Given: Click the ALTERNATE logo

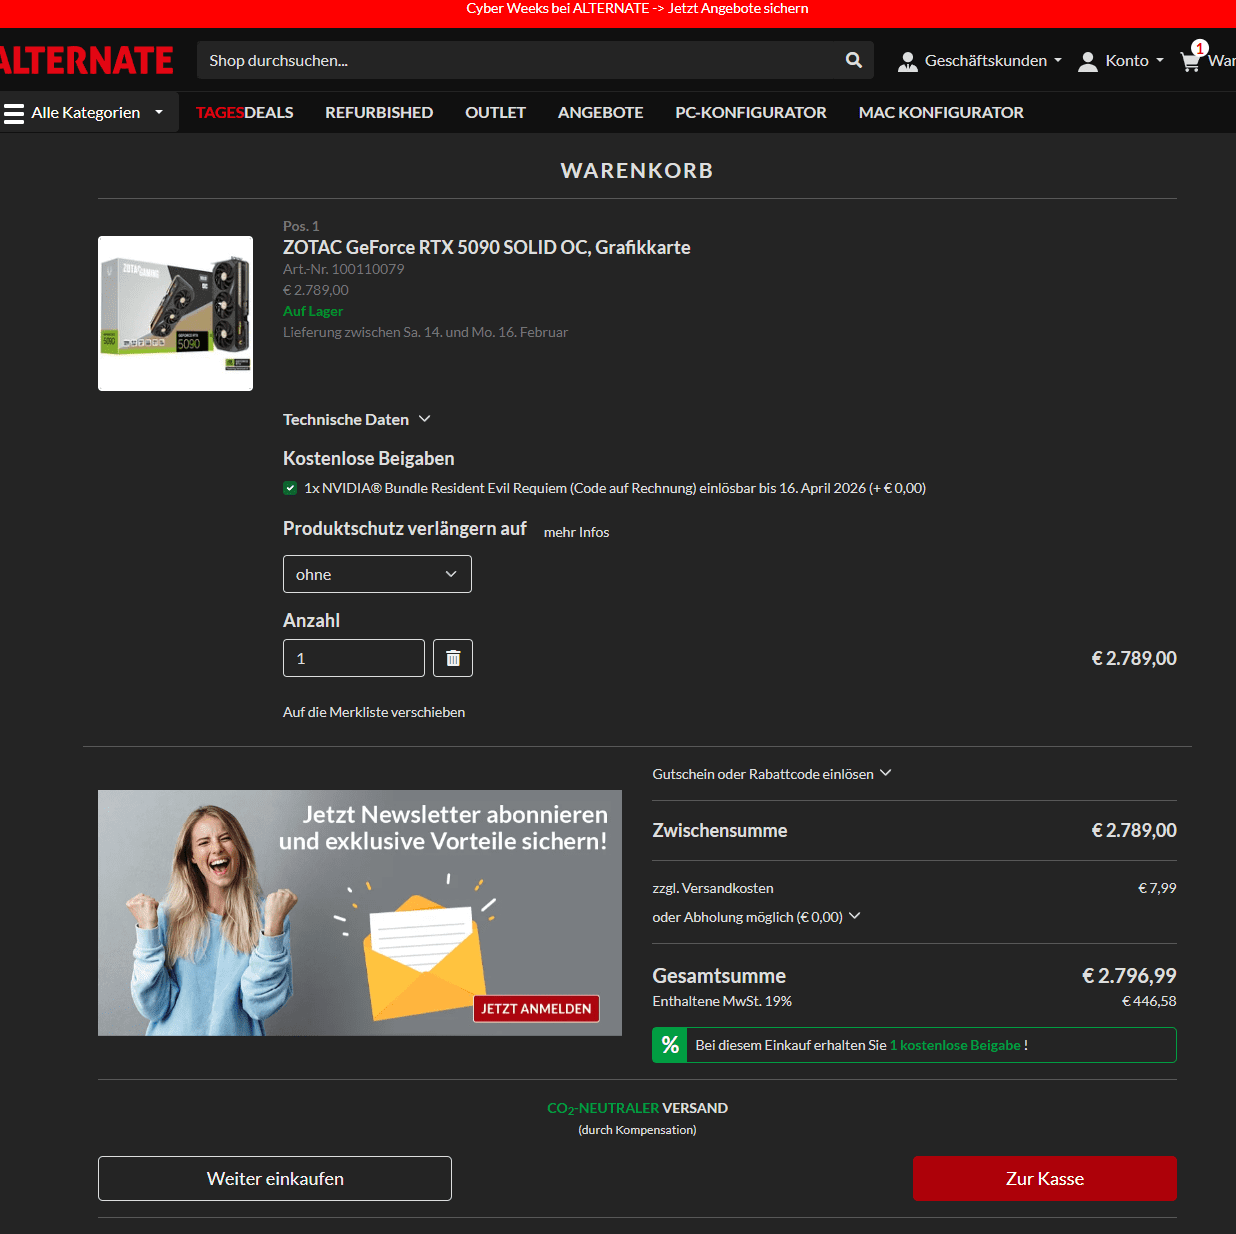Looking at the screenshot, I should 87,60.
